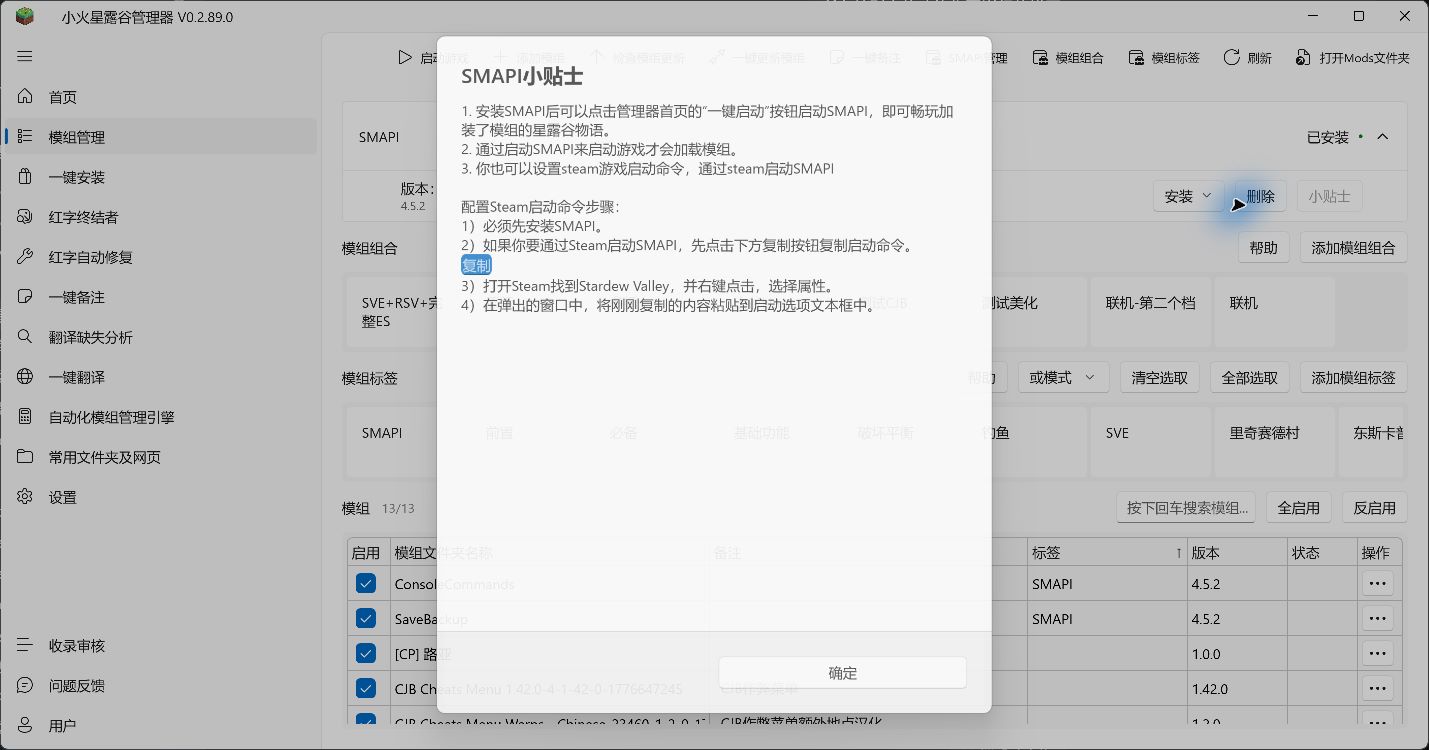Open the 用户 user page
Screen dimensions: 1429x750
click(x=160, y=726)
